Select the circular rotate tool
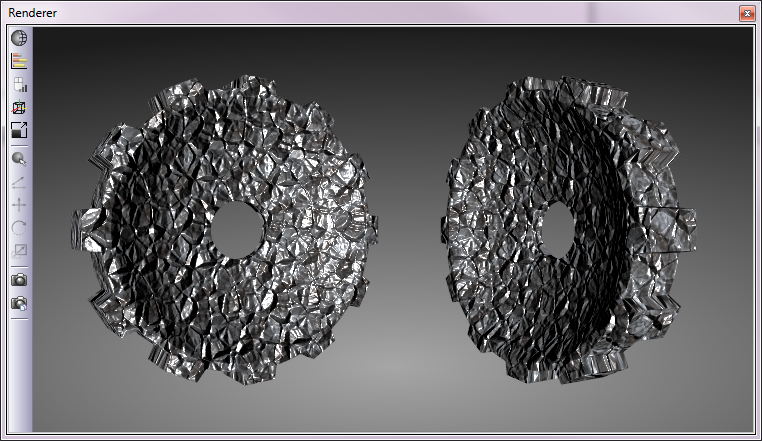Screen dimensions: 762x441 click(19, 228)
